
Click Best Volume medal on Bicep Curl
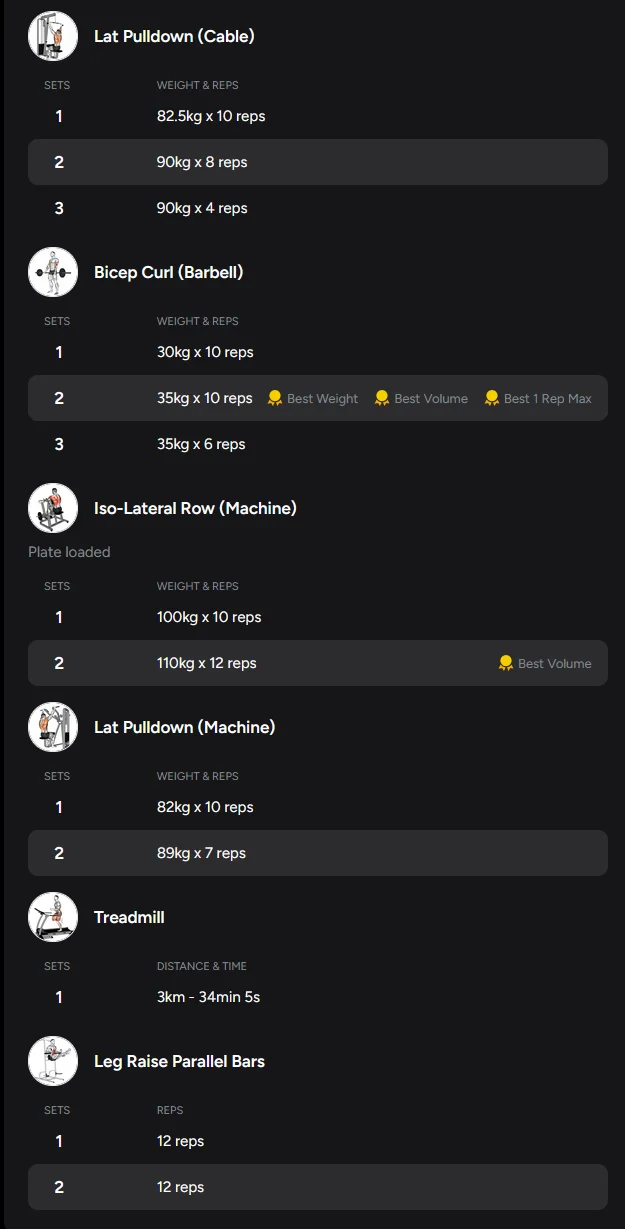[x=382, y=398]
